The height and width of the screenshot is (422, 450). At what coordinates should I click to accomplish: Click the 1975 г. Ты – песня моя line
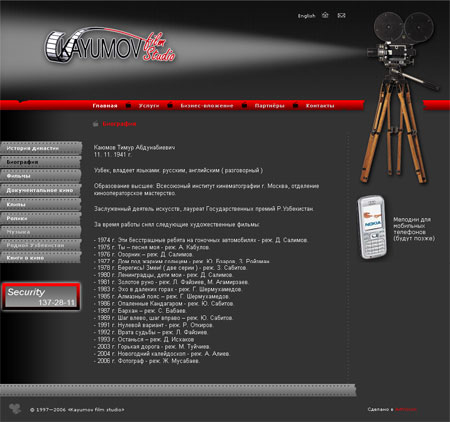tap(152, 247)
